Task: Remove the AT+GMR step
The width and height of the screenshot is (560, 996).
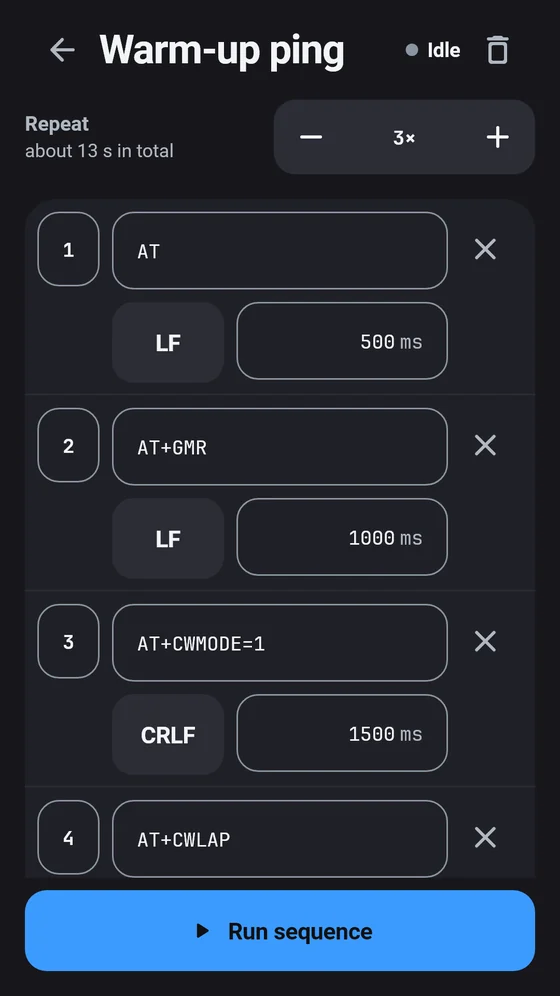Action: [485, 446]
